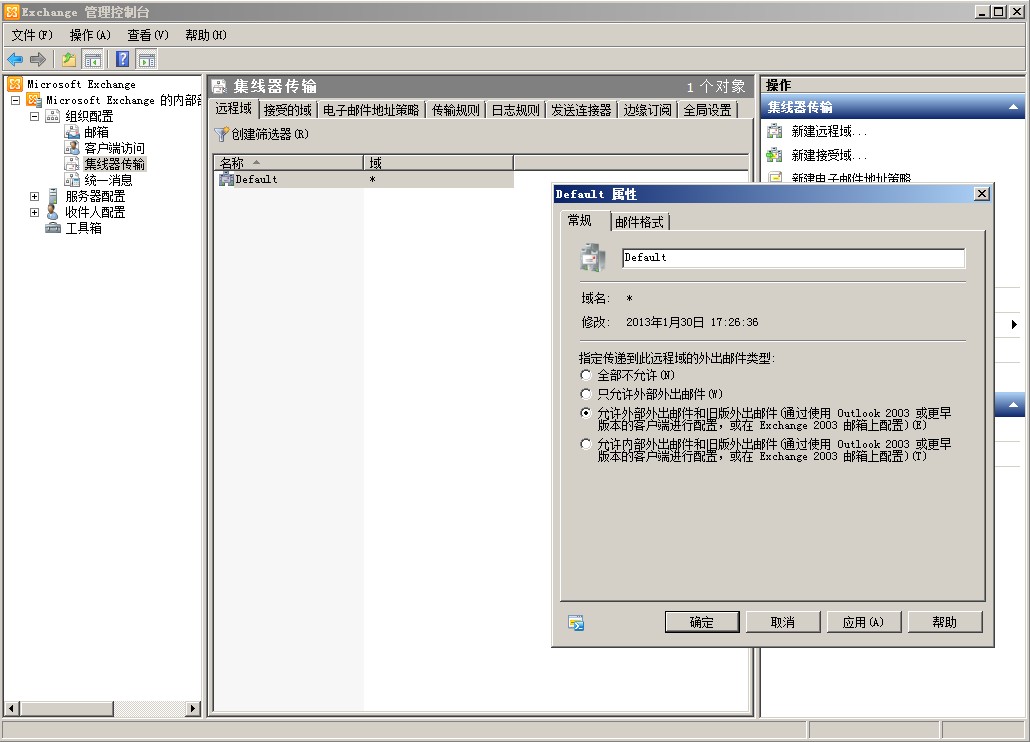Click the 取消 button
Image resolution: width=1030 pixels, height=742 pixels.
coord(782,622)
